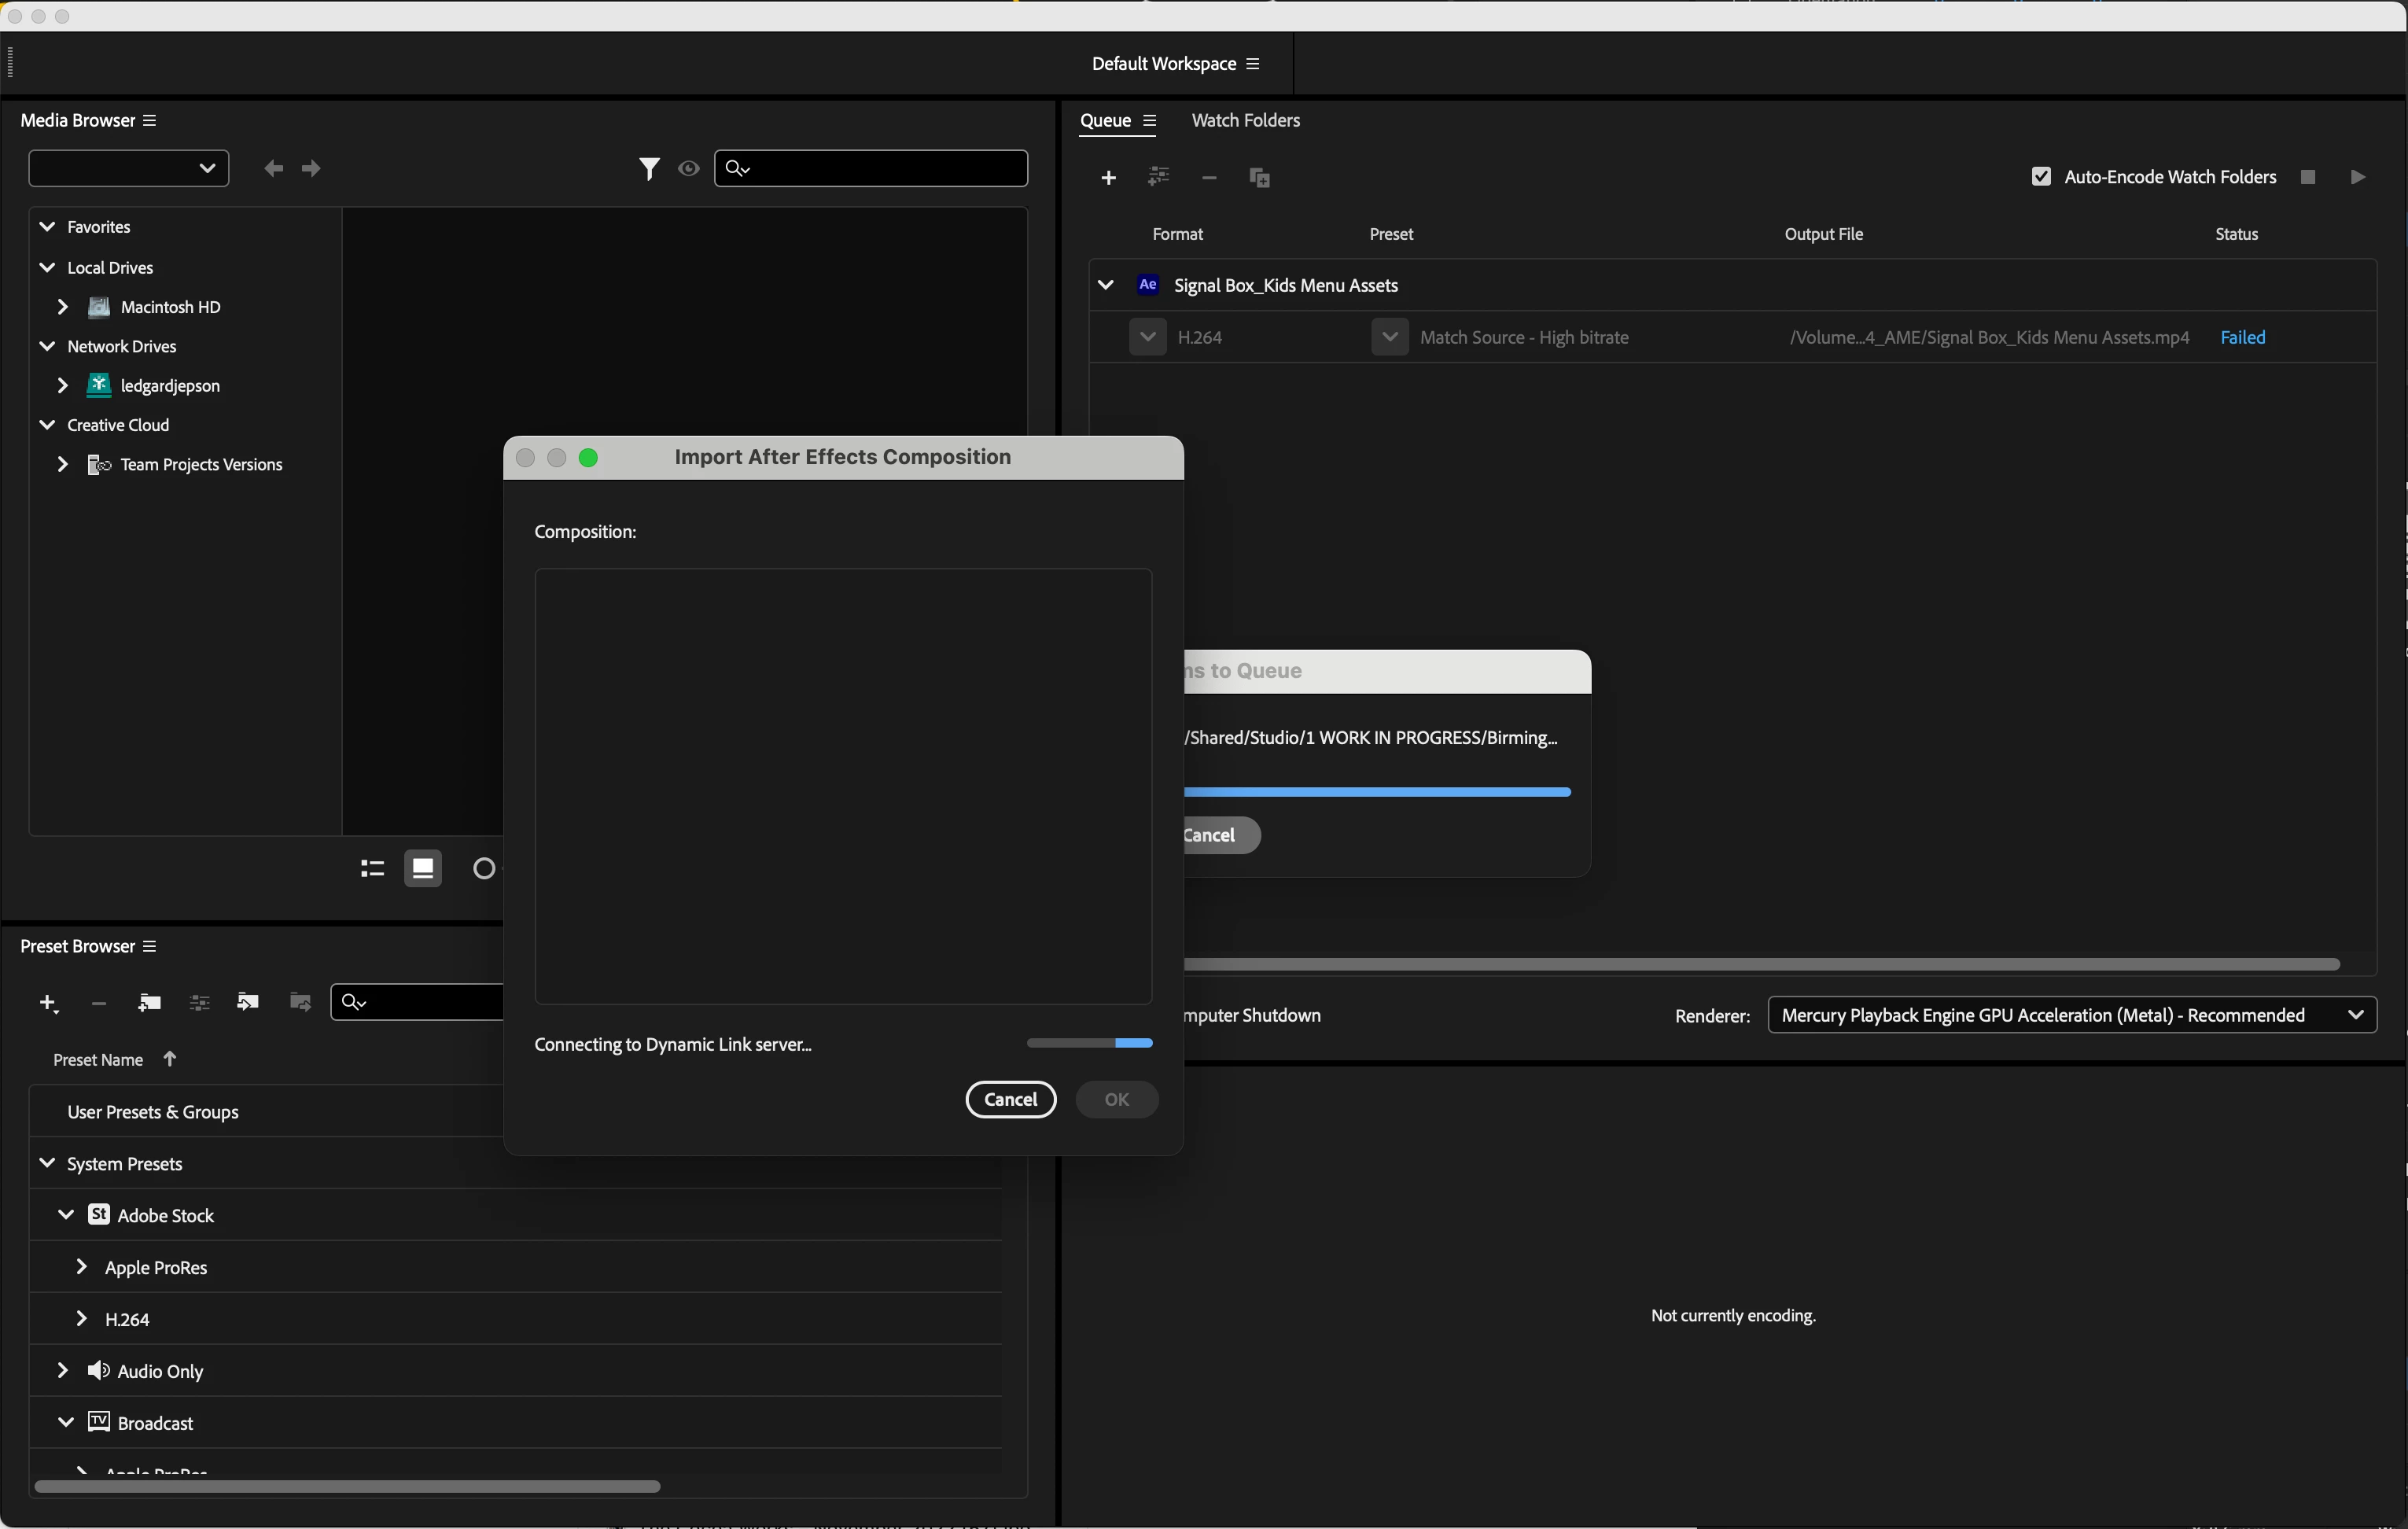Image resolution: width=2408 pixels, height=1529 pixels.
Task: Click the Duplicate icon in Queue toolbar
Action: tap(1260, 178)
